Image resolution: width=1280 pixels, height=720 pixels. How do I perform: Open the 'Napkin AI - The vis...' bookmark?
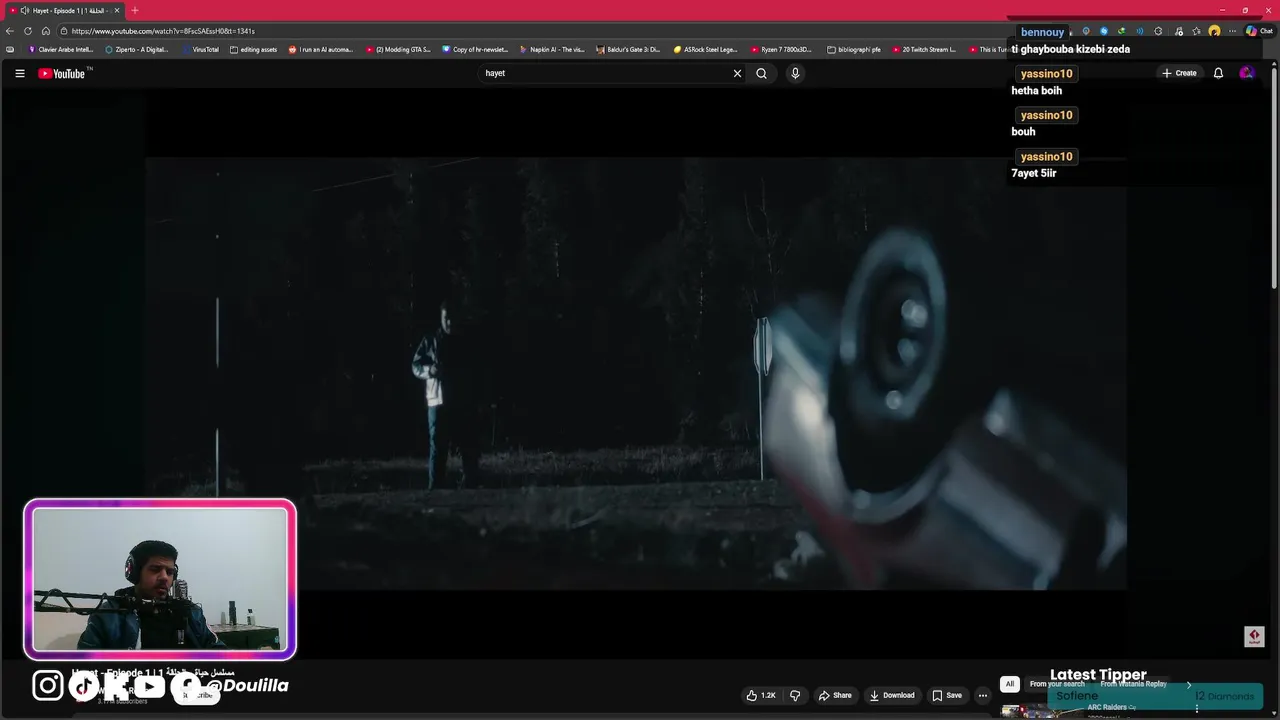552,49
